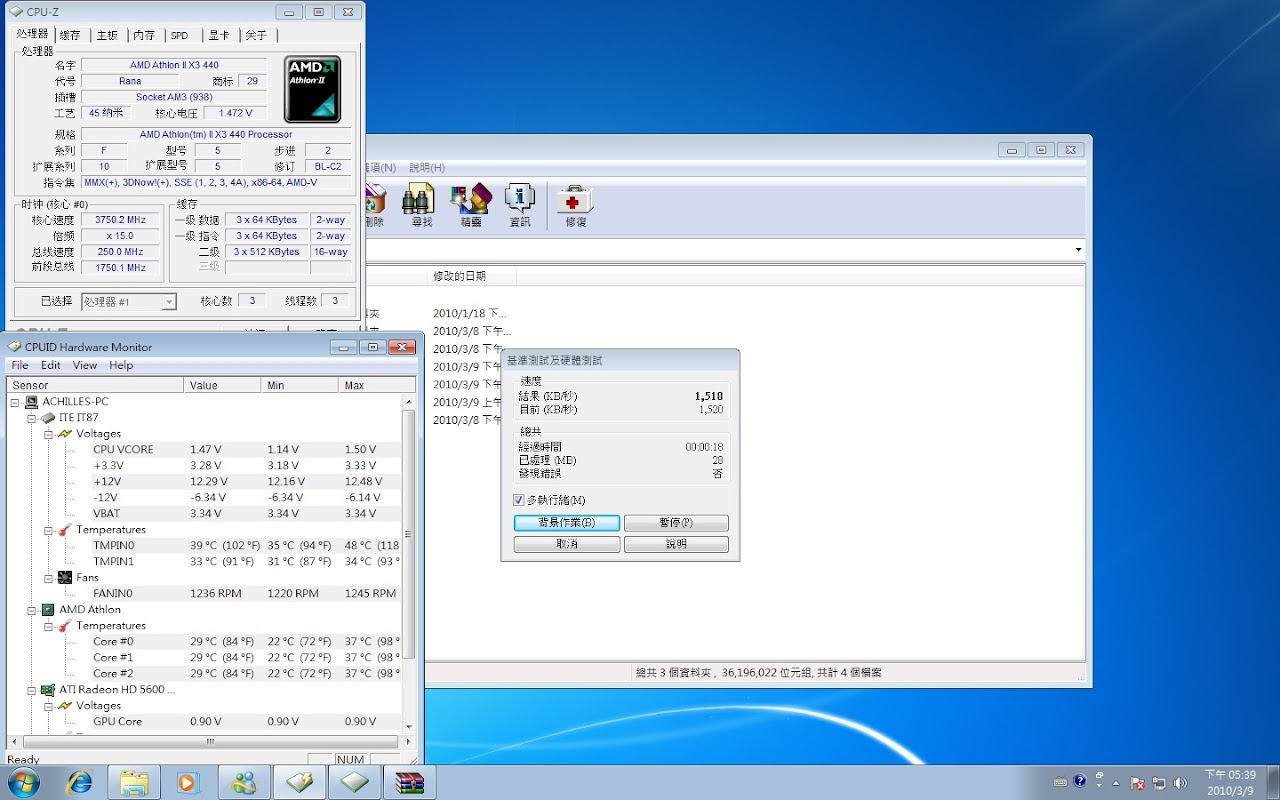
Task: Switch to the 内存 (Memory) tab in CPU-Z
Action: tap(144, 35)
